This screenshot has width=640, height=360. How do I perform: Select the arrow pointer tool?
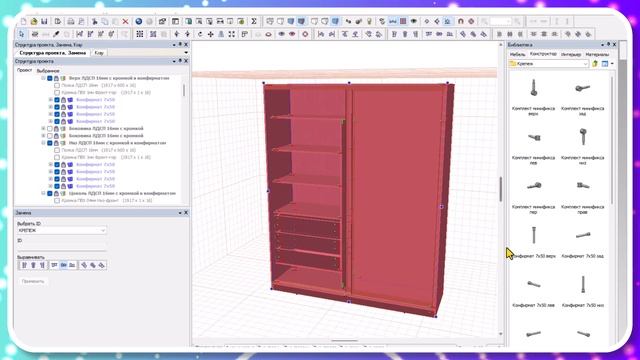coord(22,34)
